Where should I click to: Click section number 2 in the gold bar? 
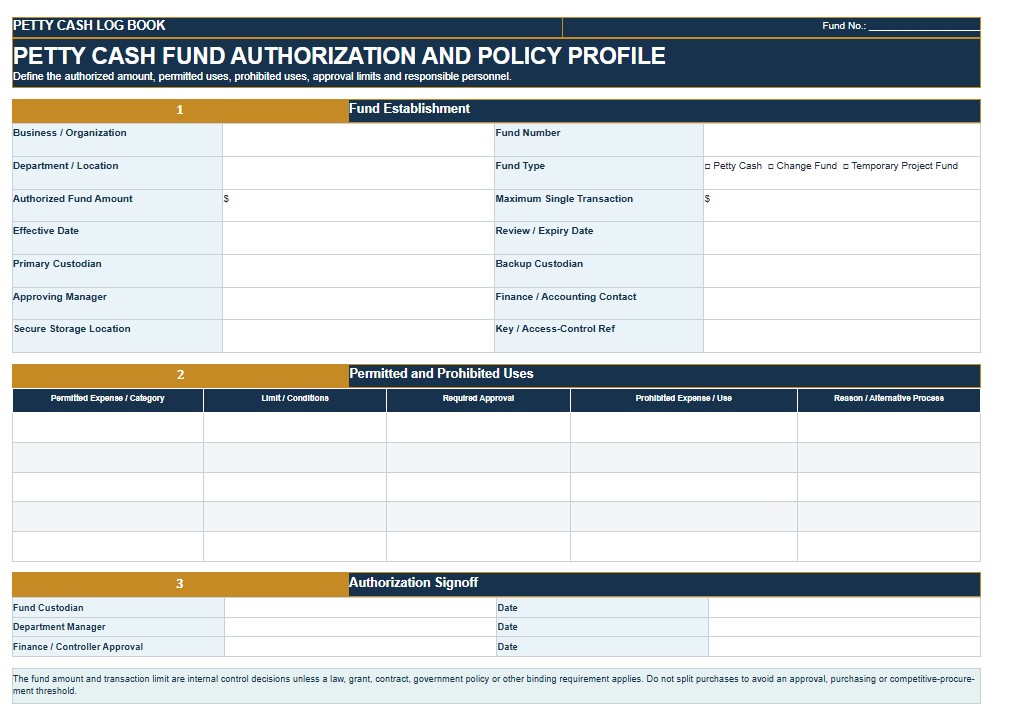click(180, 375)
